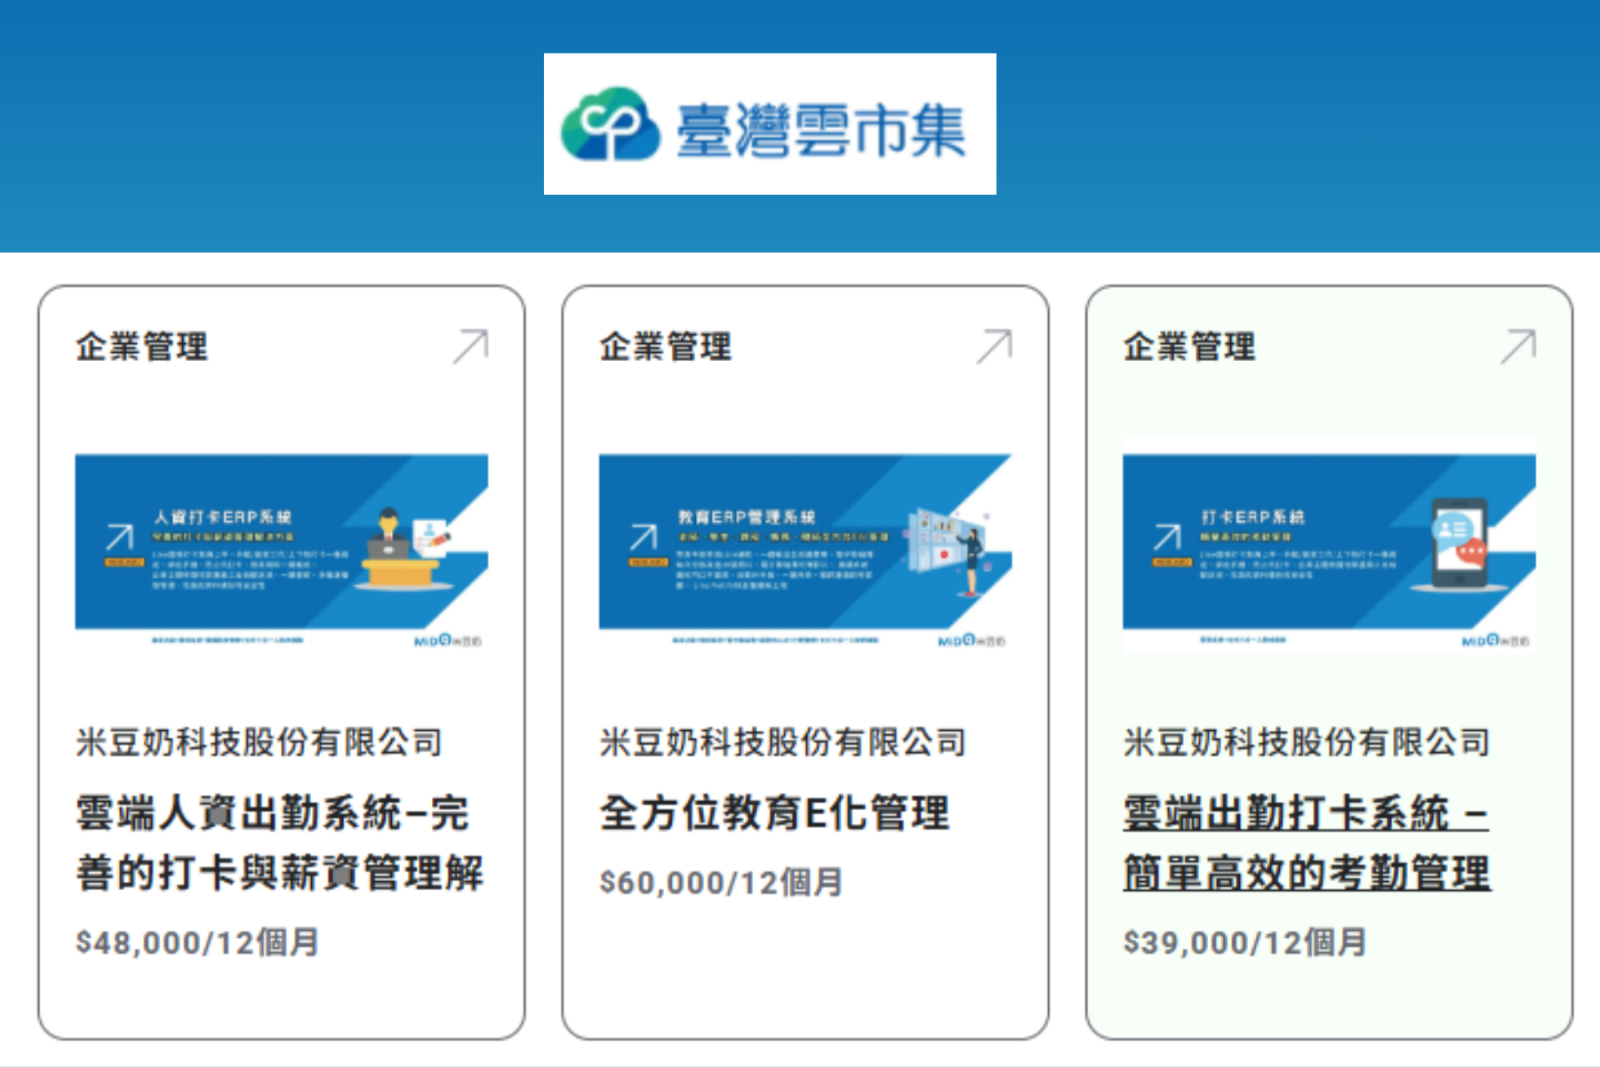Viewport: 1600px width, 1067px height.
Task: Click the white arrow inside the 教育ERP管理系統 banner
Action: (x=644, y=537)
